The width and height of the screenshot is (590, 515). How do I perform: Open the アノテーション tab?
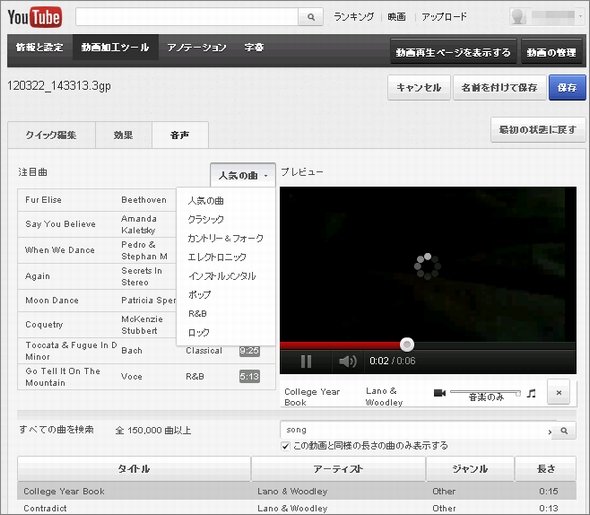point(196,47)
